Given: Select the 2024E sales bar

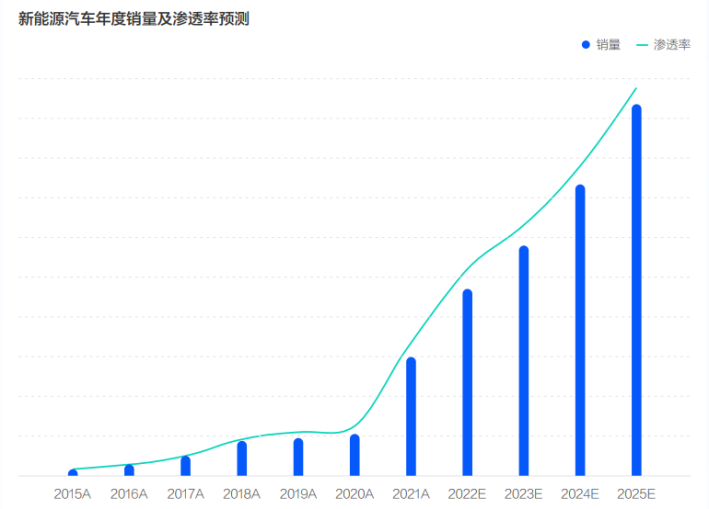Looking at the screenshot, I should point(580,330).
